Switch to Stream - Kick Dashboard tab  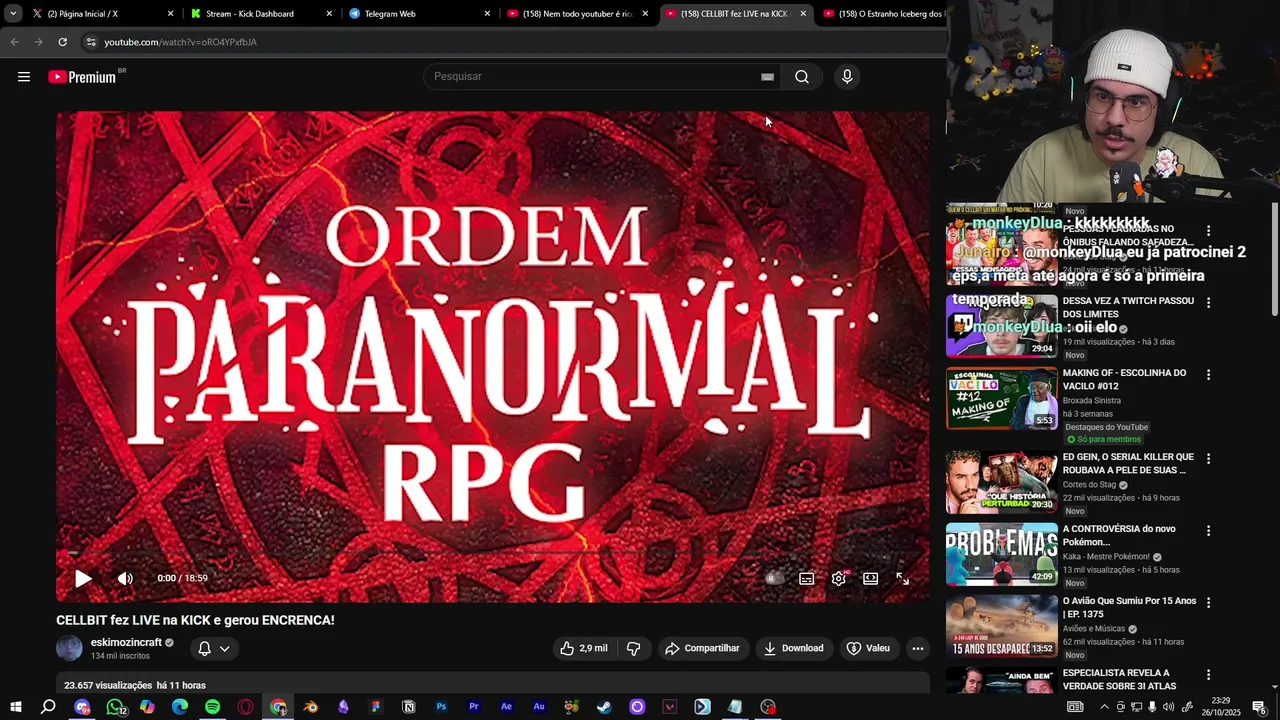point(263,13)
